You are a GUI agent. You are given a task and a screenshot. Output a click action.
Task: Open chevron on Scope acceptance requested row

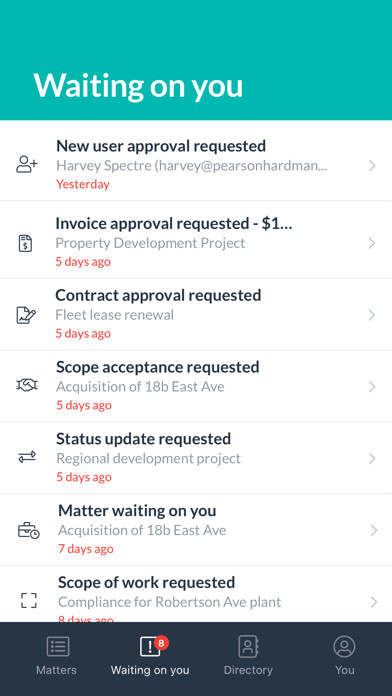(x=372, y=387)
